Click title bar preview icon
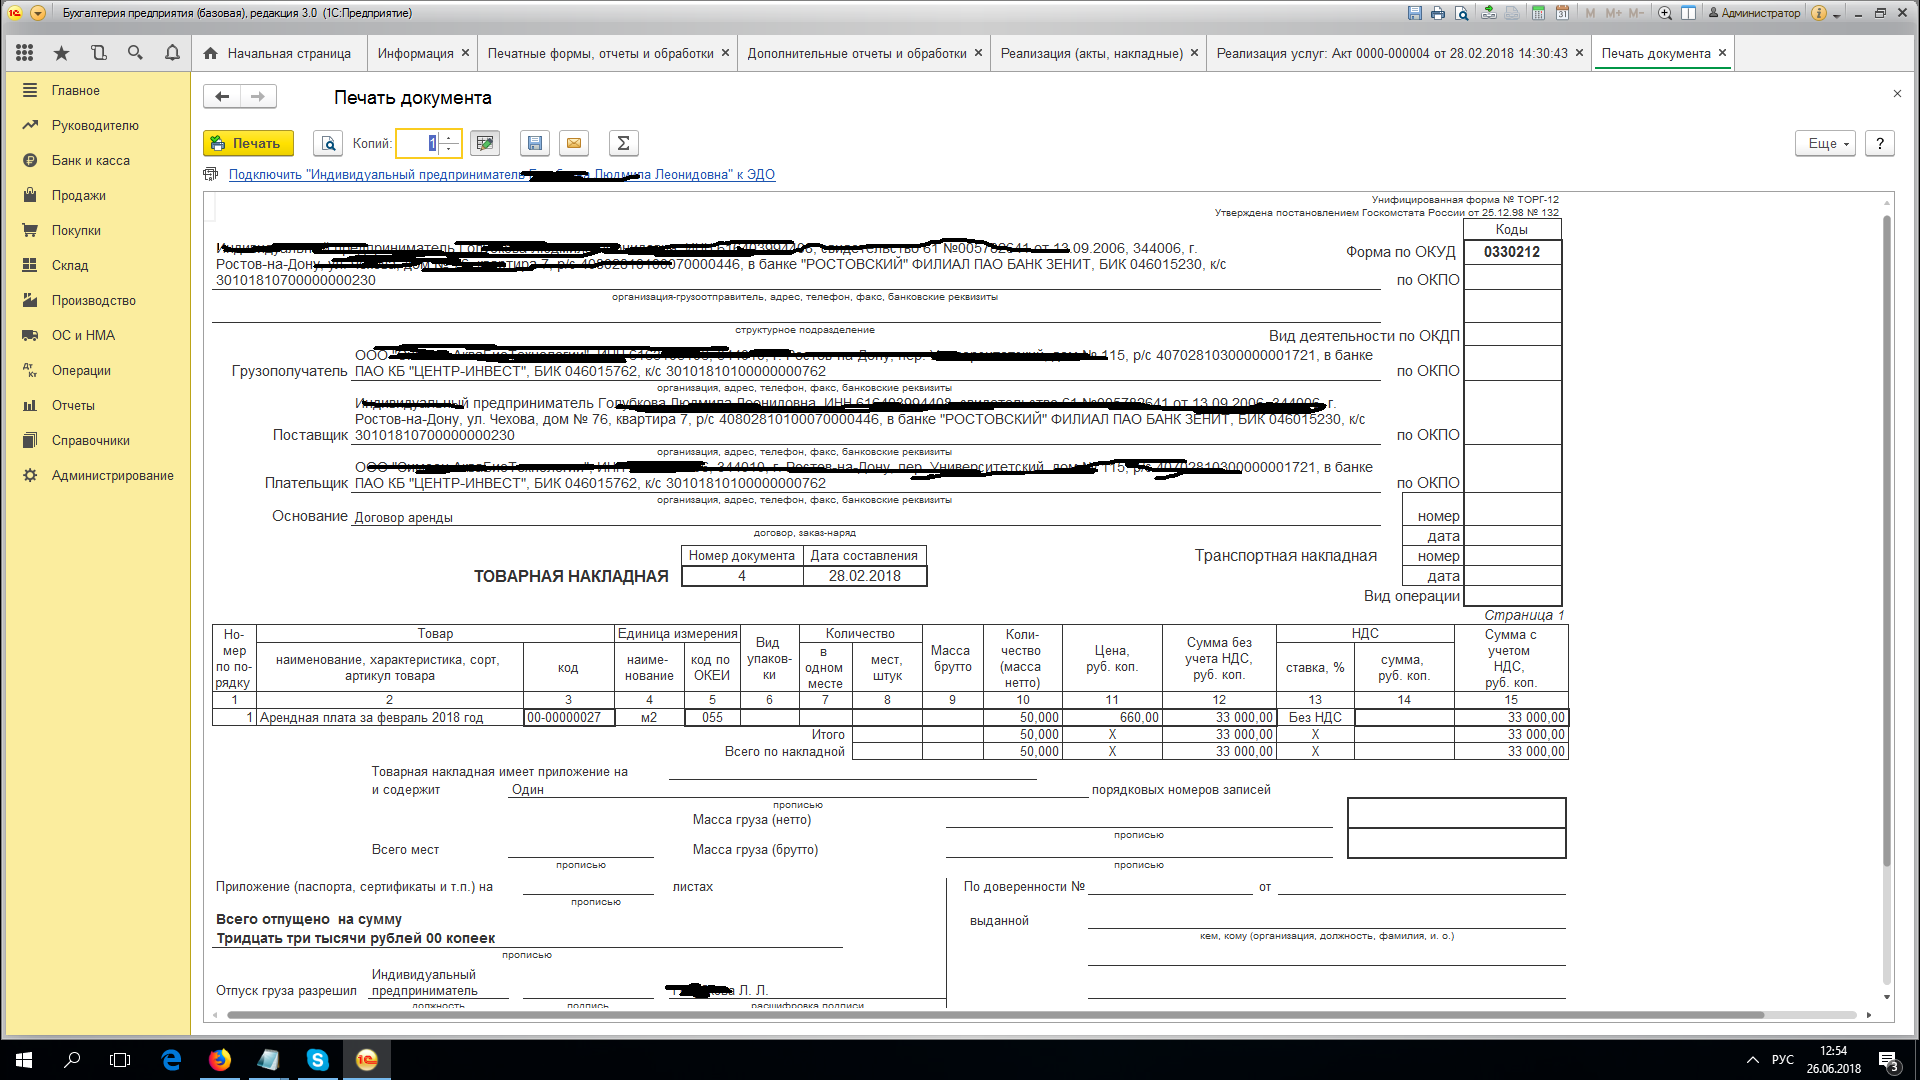The width and height of the screenshot is (1920, 1080). [1462, 13]
